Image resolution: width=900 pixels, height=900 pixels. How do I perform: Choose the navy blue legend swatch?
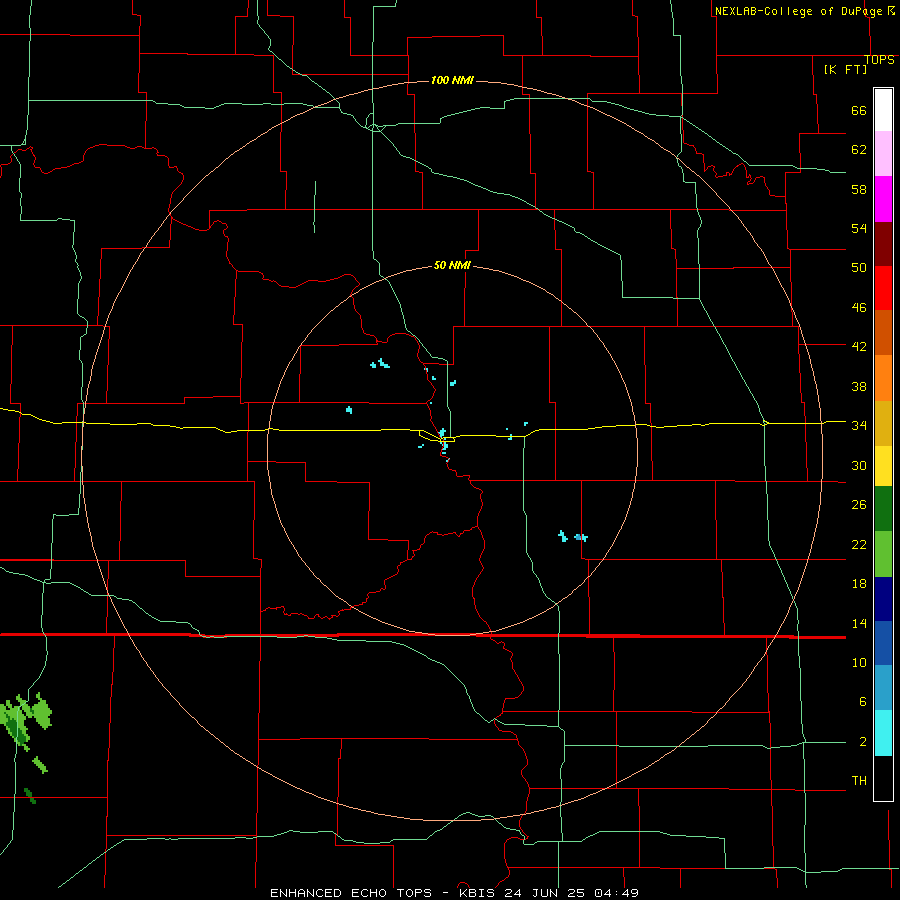click(883, 599)
